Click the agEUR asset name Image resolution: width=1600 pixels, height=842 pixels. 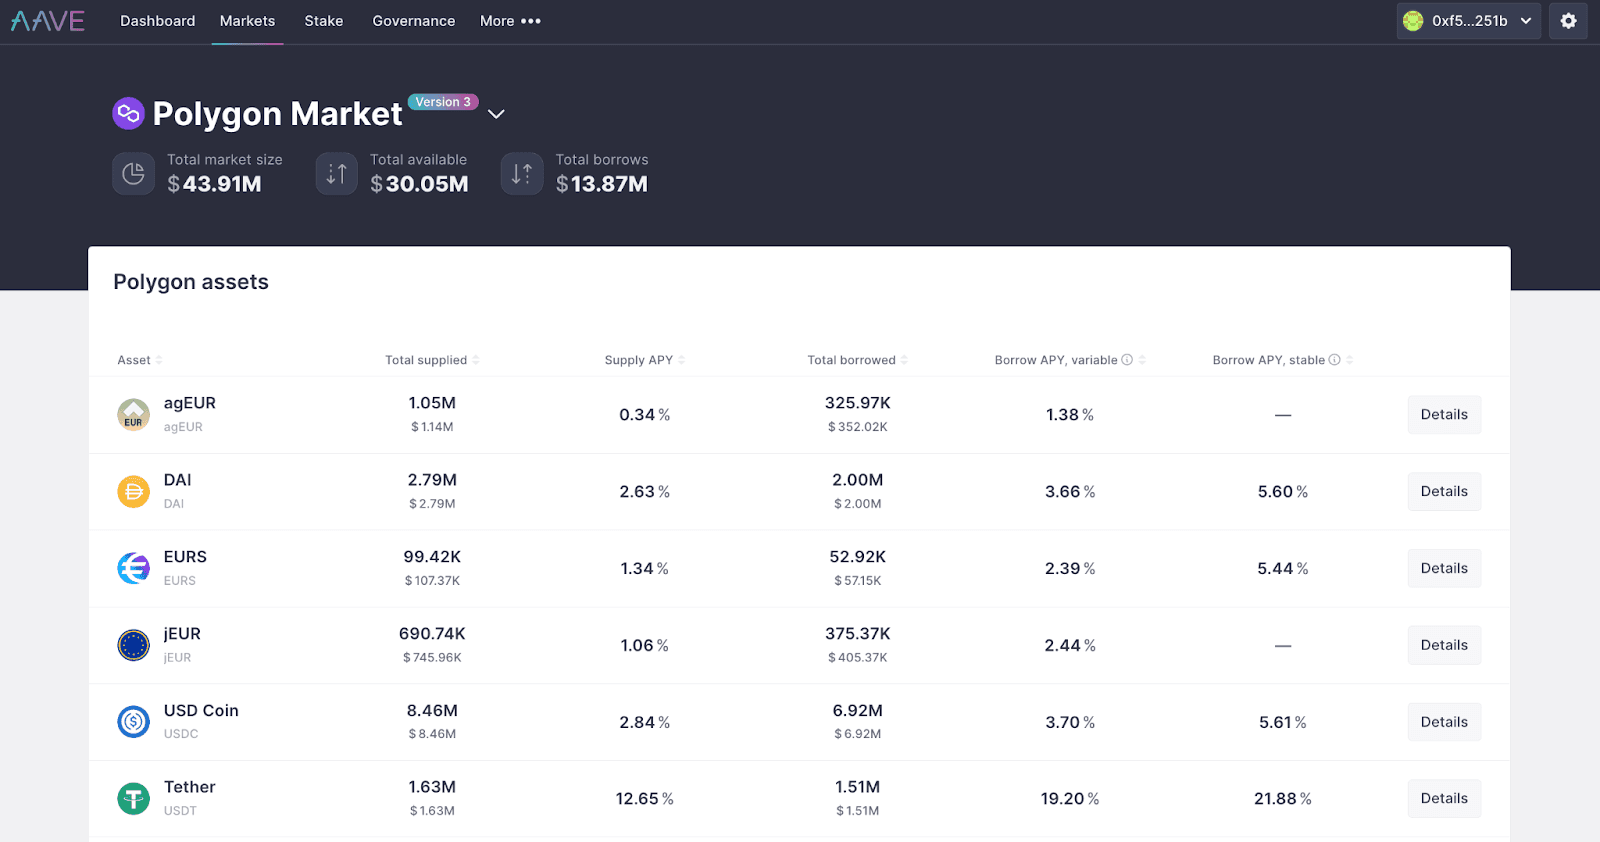(190, 403)
